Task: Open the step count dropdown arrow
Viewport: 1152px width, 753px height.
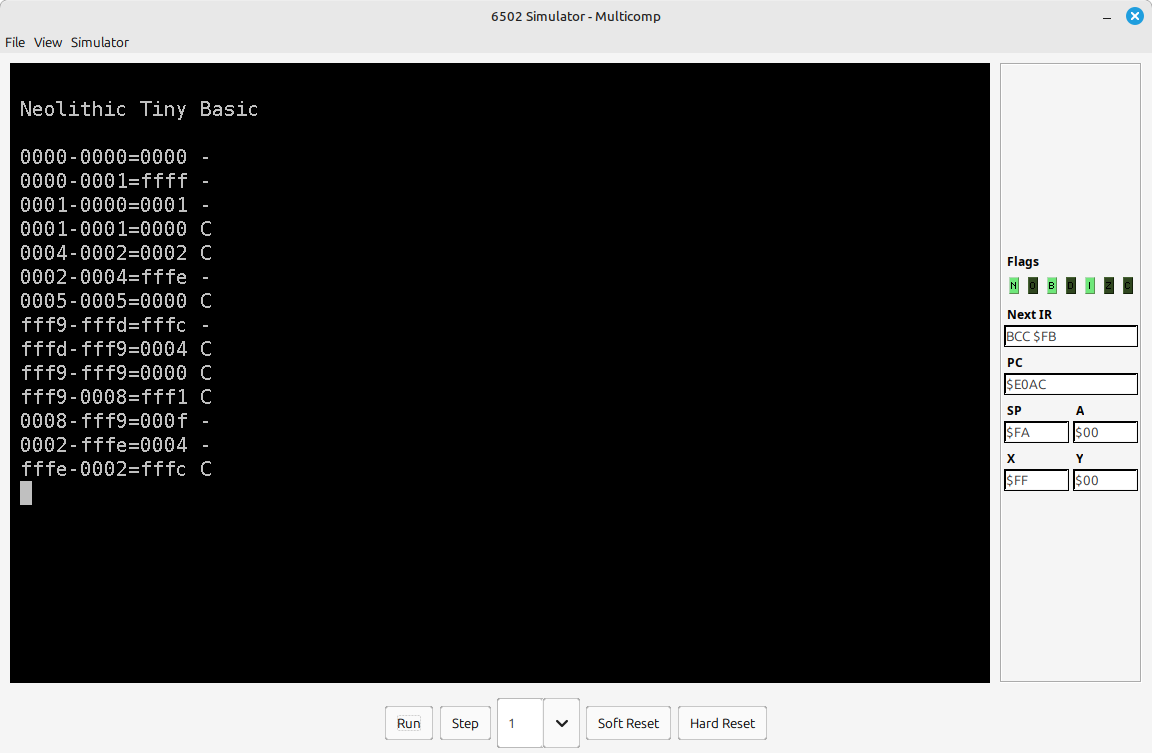Action: 562,723
